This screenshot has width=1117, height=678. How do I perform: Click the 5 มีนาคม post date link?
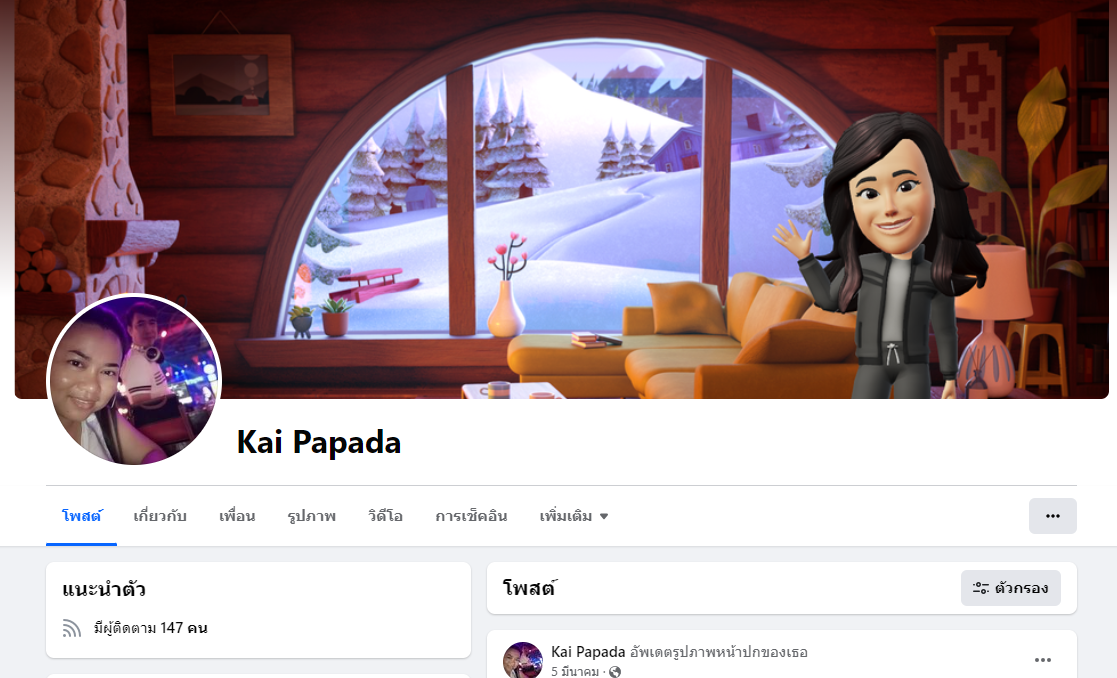574,671
